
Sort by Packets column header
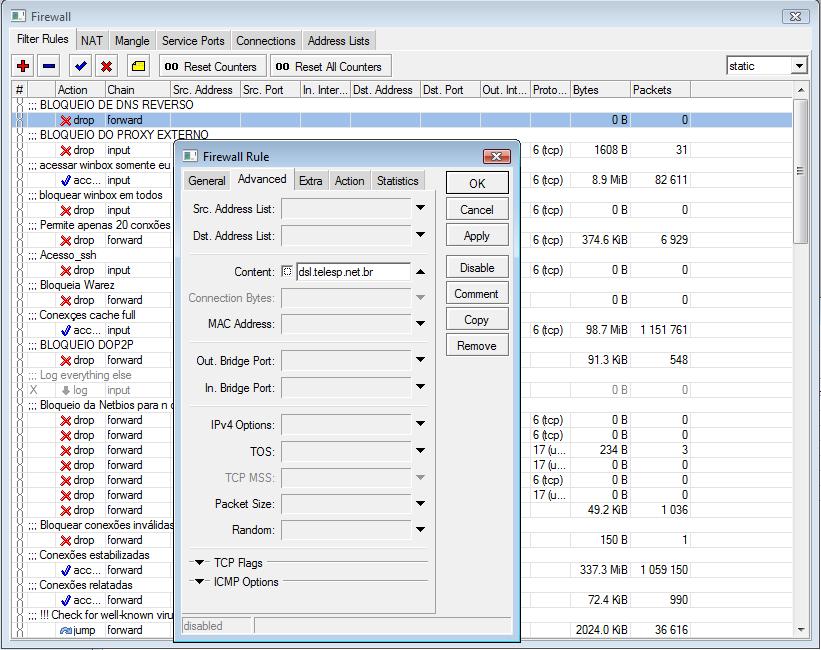[x=660, y=90]
